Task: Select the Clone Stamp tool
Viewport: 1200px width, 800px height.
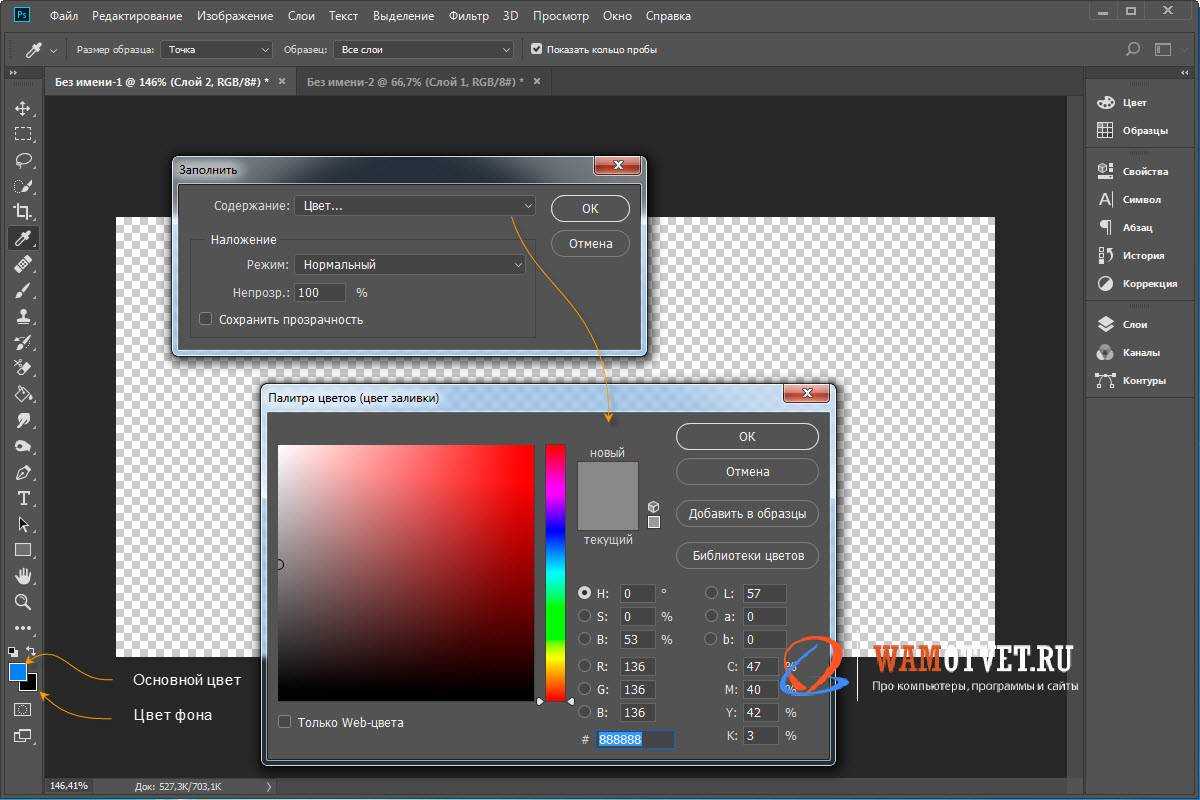Action: click(22, 316)
